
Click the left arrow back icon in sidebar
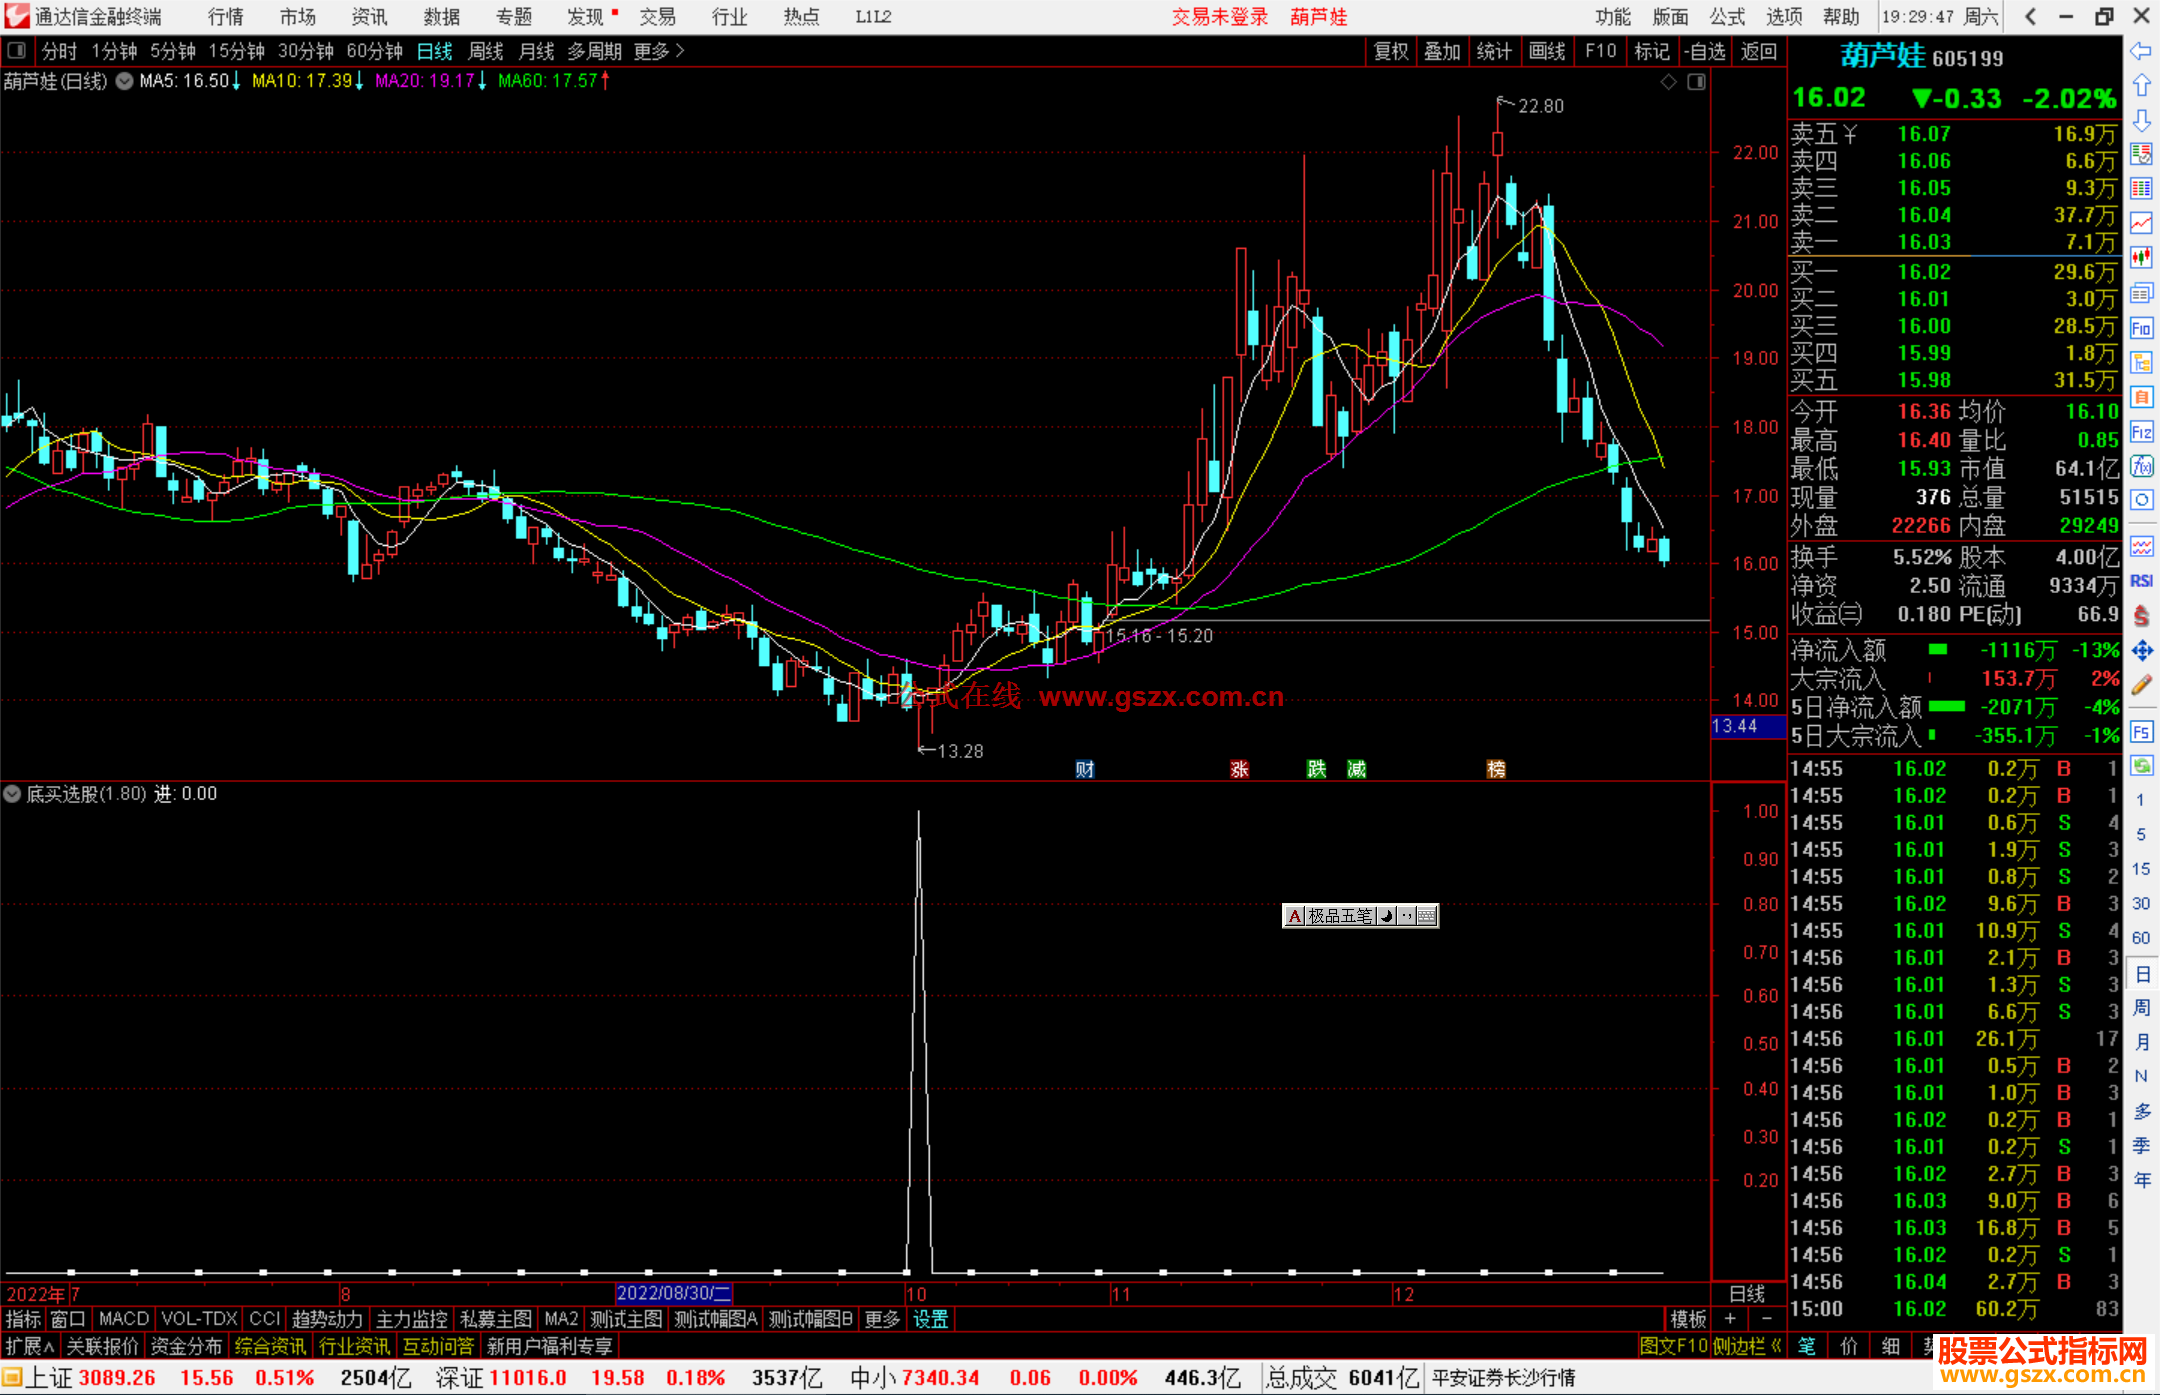pos(2141,51)
